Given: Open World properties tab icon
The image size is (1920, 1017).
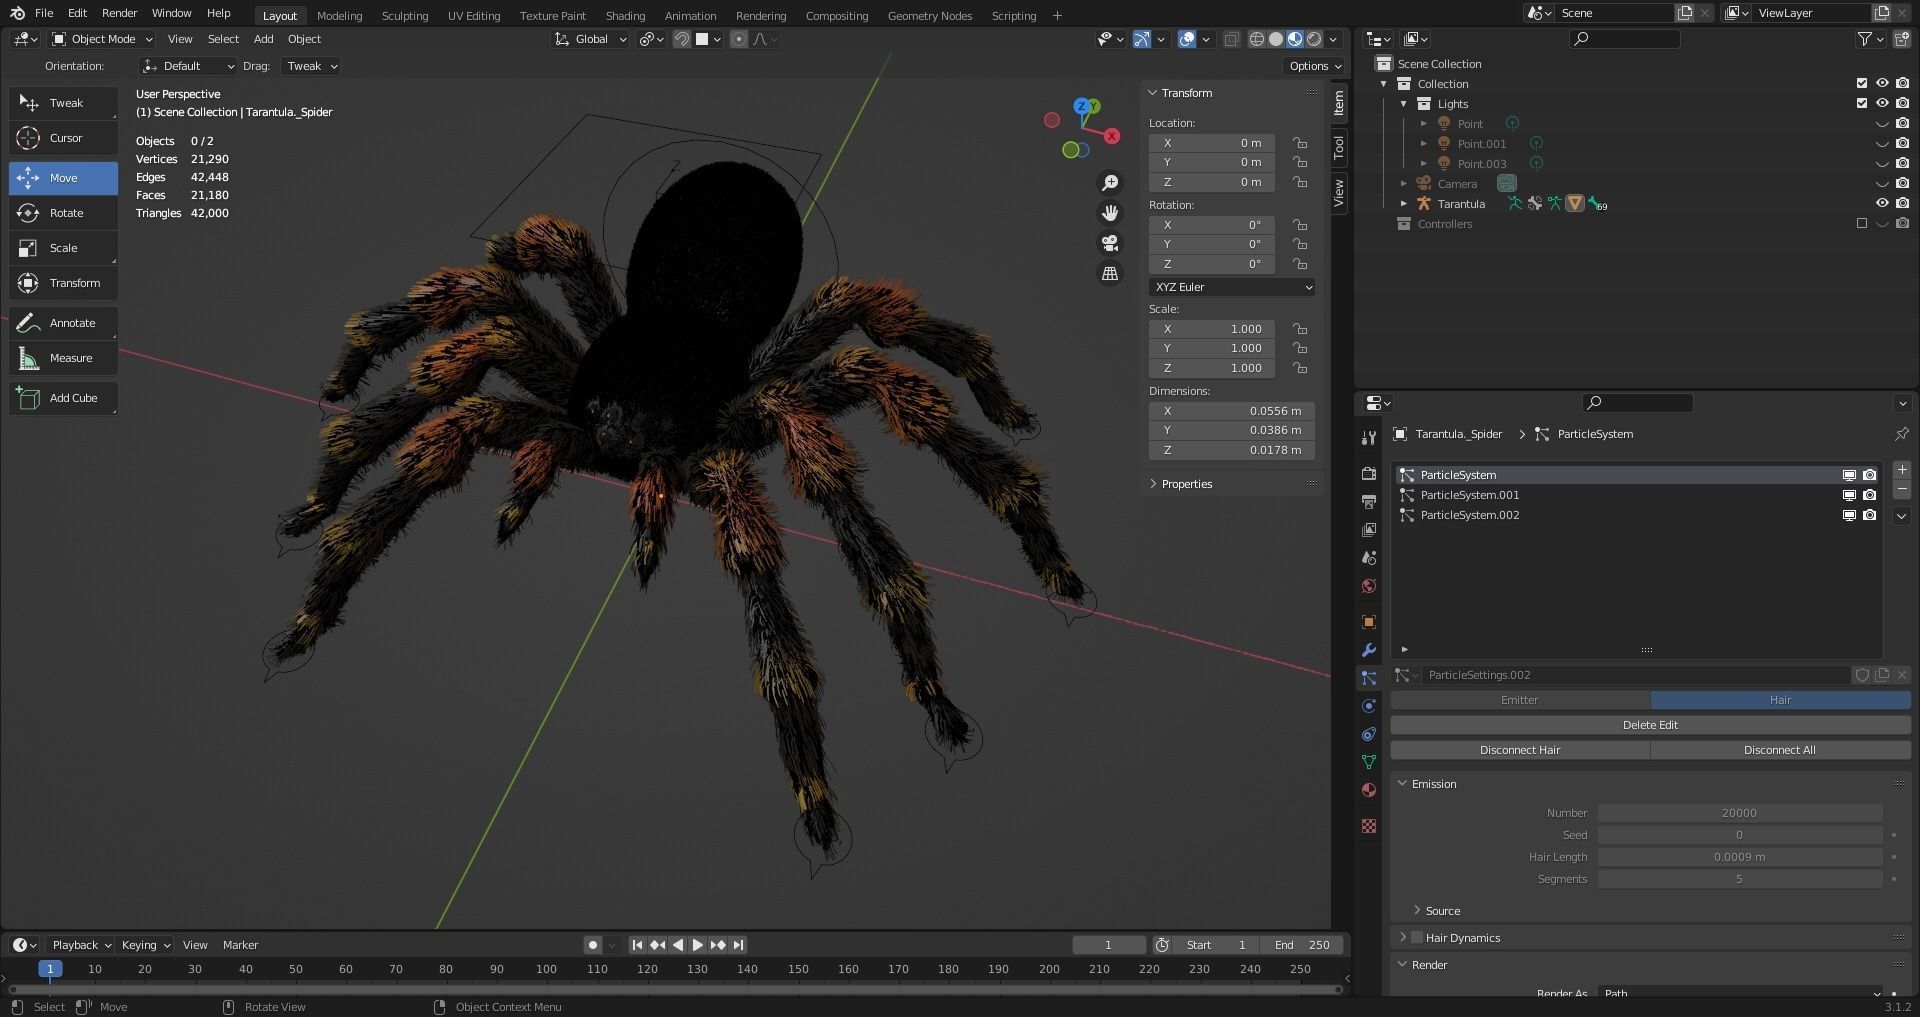Looking at the screenshot, I should 1369,586.
